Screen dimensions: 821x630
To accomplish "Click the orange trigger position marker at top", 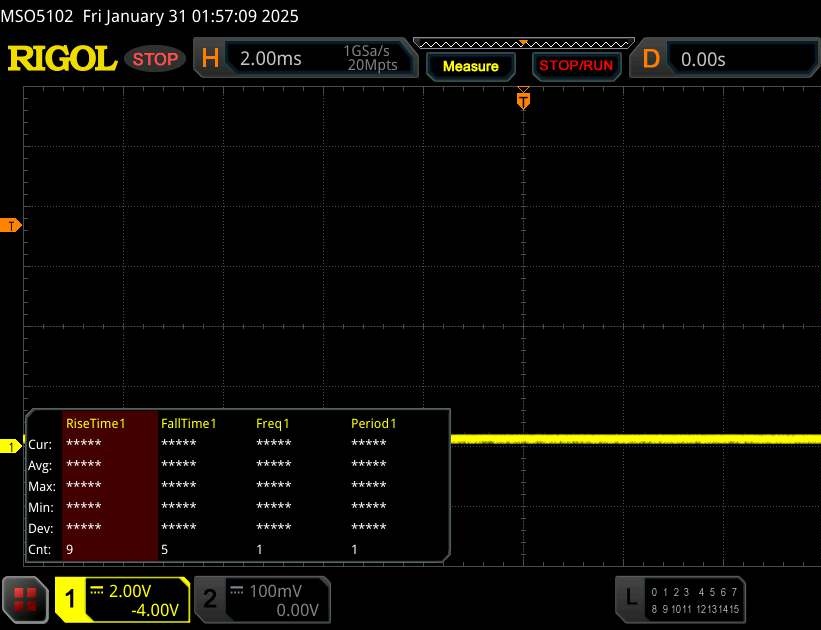I will tap(522, 99).
